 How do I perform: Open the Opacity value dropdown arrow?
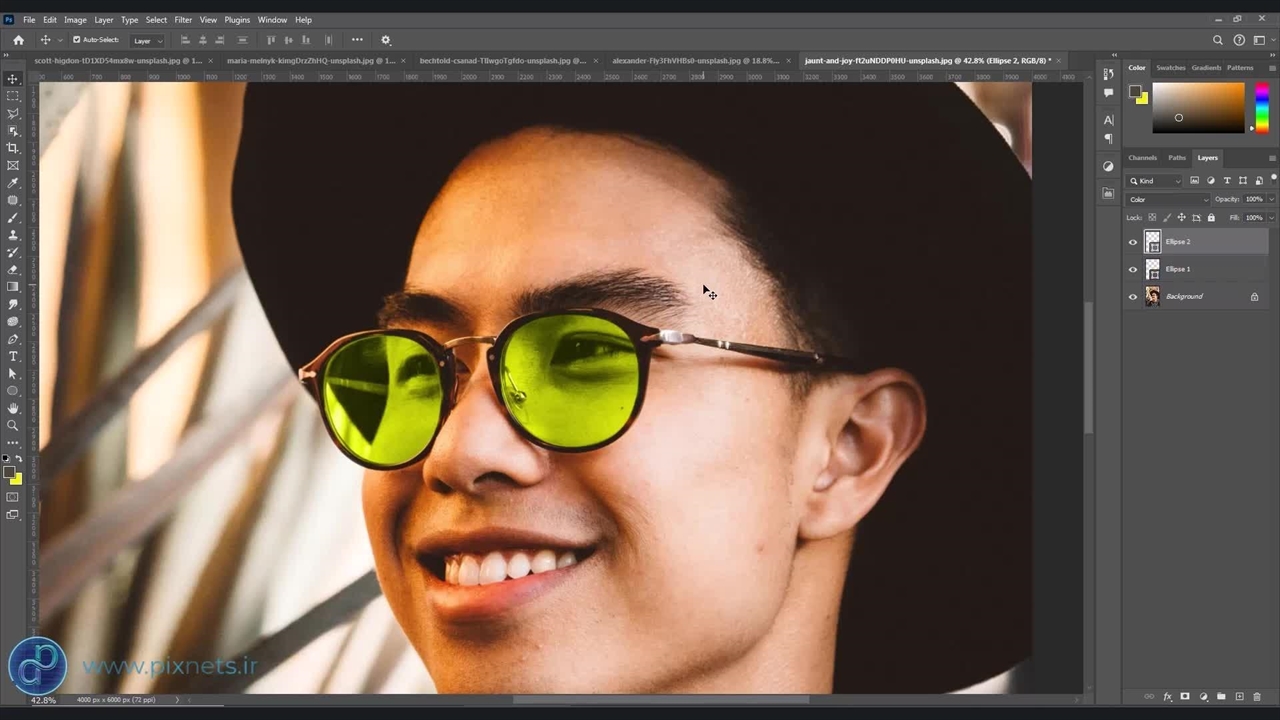(1270, 199)
